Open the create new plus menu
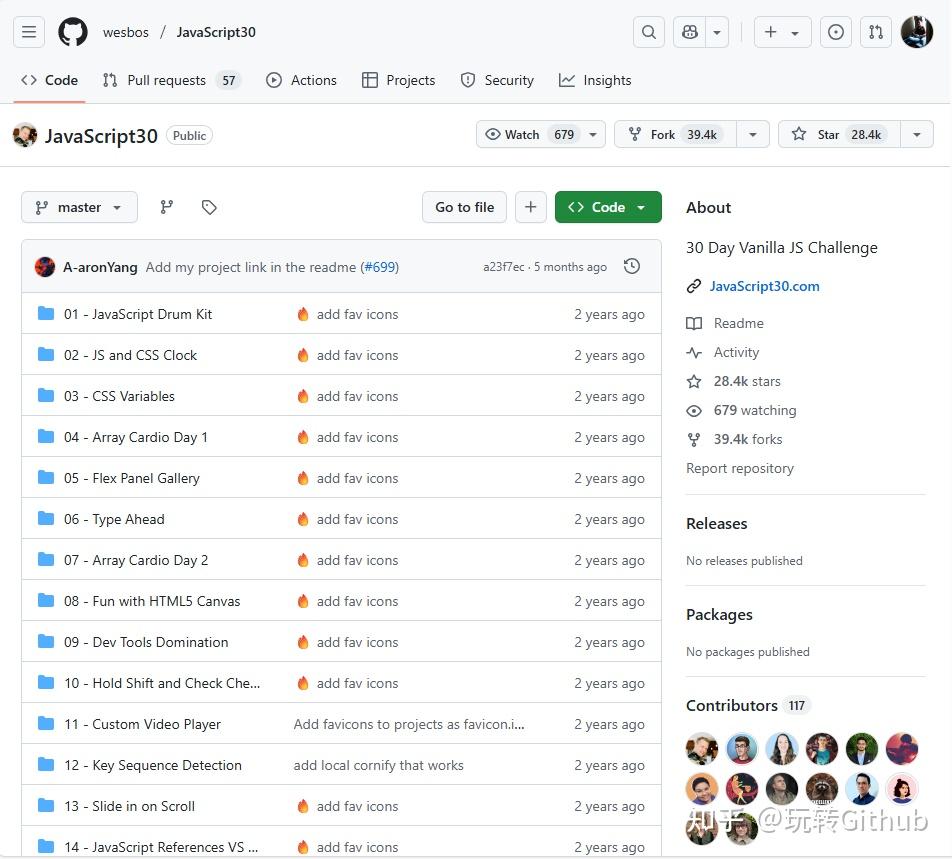Viewport: 952px width, 859px height. (782, 32)
